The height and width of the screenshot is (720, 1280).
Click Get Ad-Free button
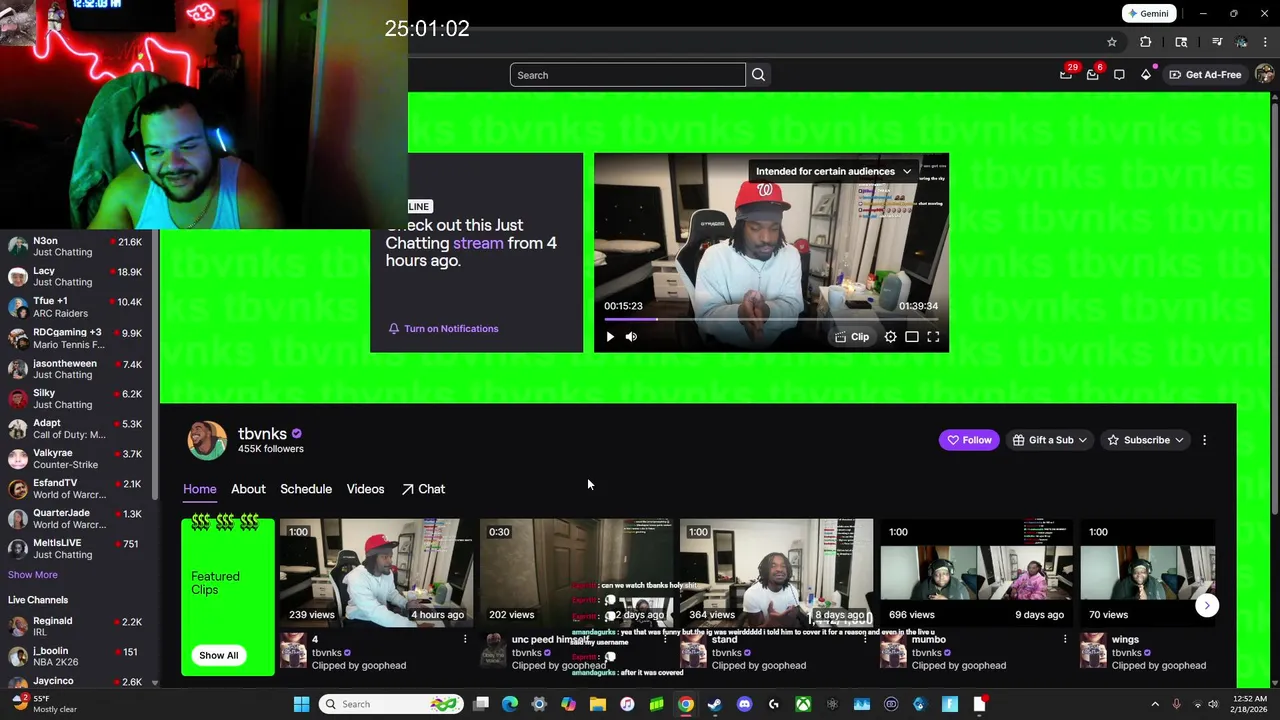(1205, 75)
